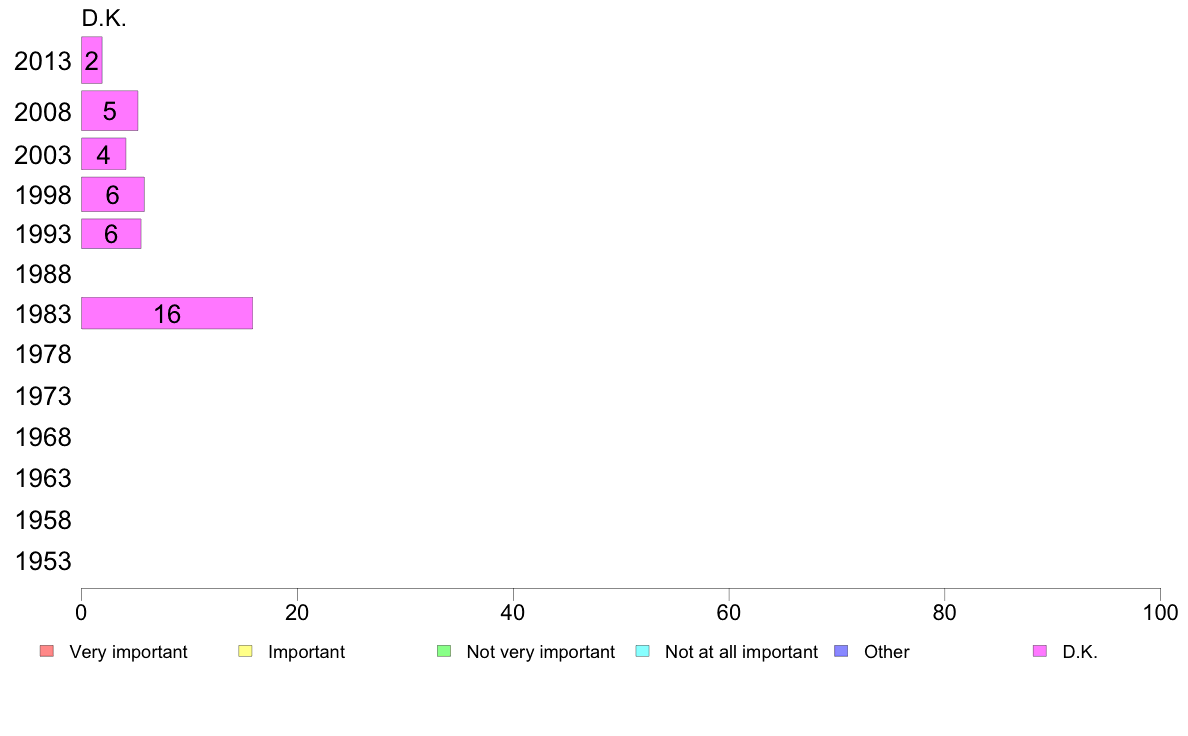Viewport: 1188px width, 736px height.
Task: Click the Not at all important legend text
Action: point(741,652)
